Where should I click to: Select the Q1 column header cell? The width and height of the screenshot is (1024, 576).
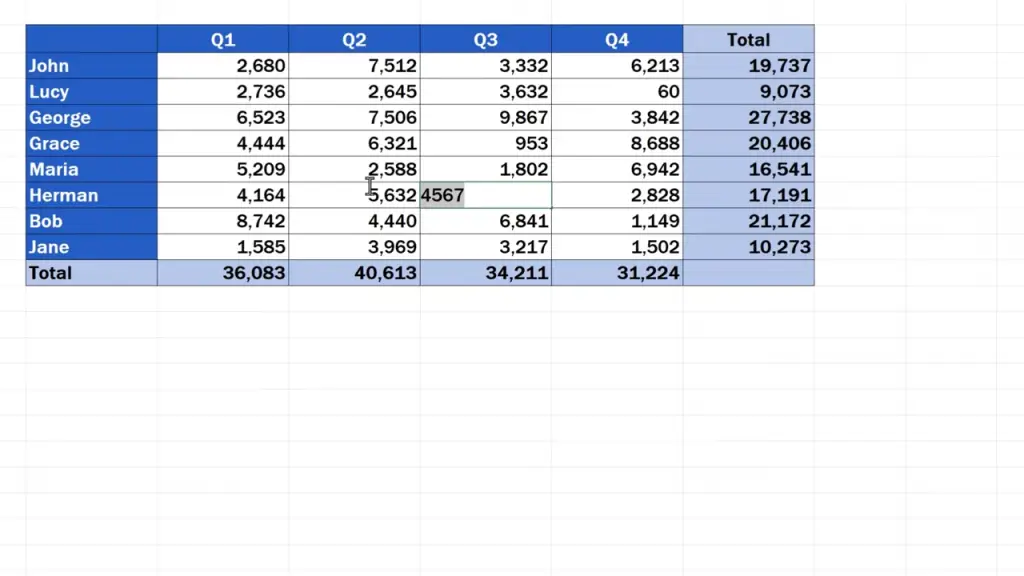(223, 40)
